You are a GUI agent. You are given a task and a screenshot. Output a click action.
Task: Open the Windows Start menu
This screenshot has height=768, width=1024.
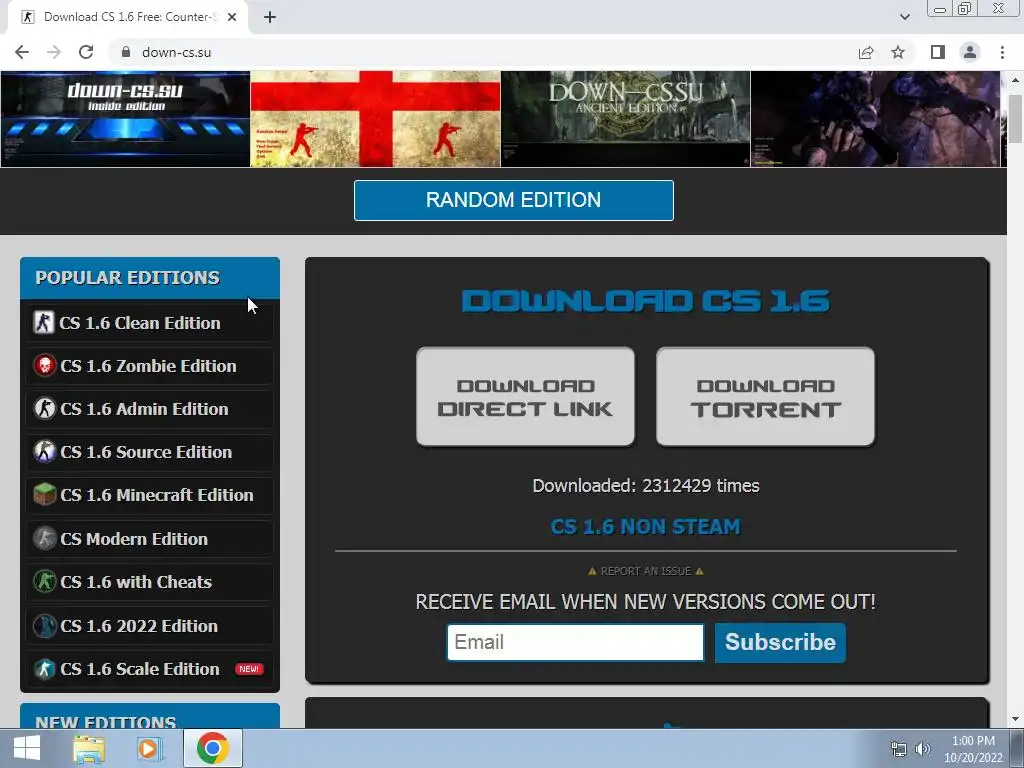pos(27,748)
